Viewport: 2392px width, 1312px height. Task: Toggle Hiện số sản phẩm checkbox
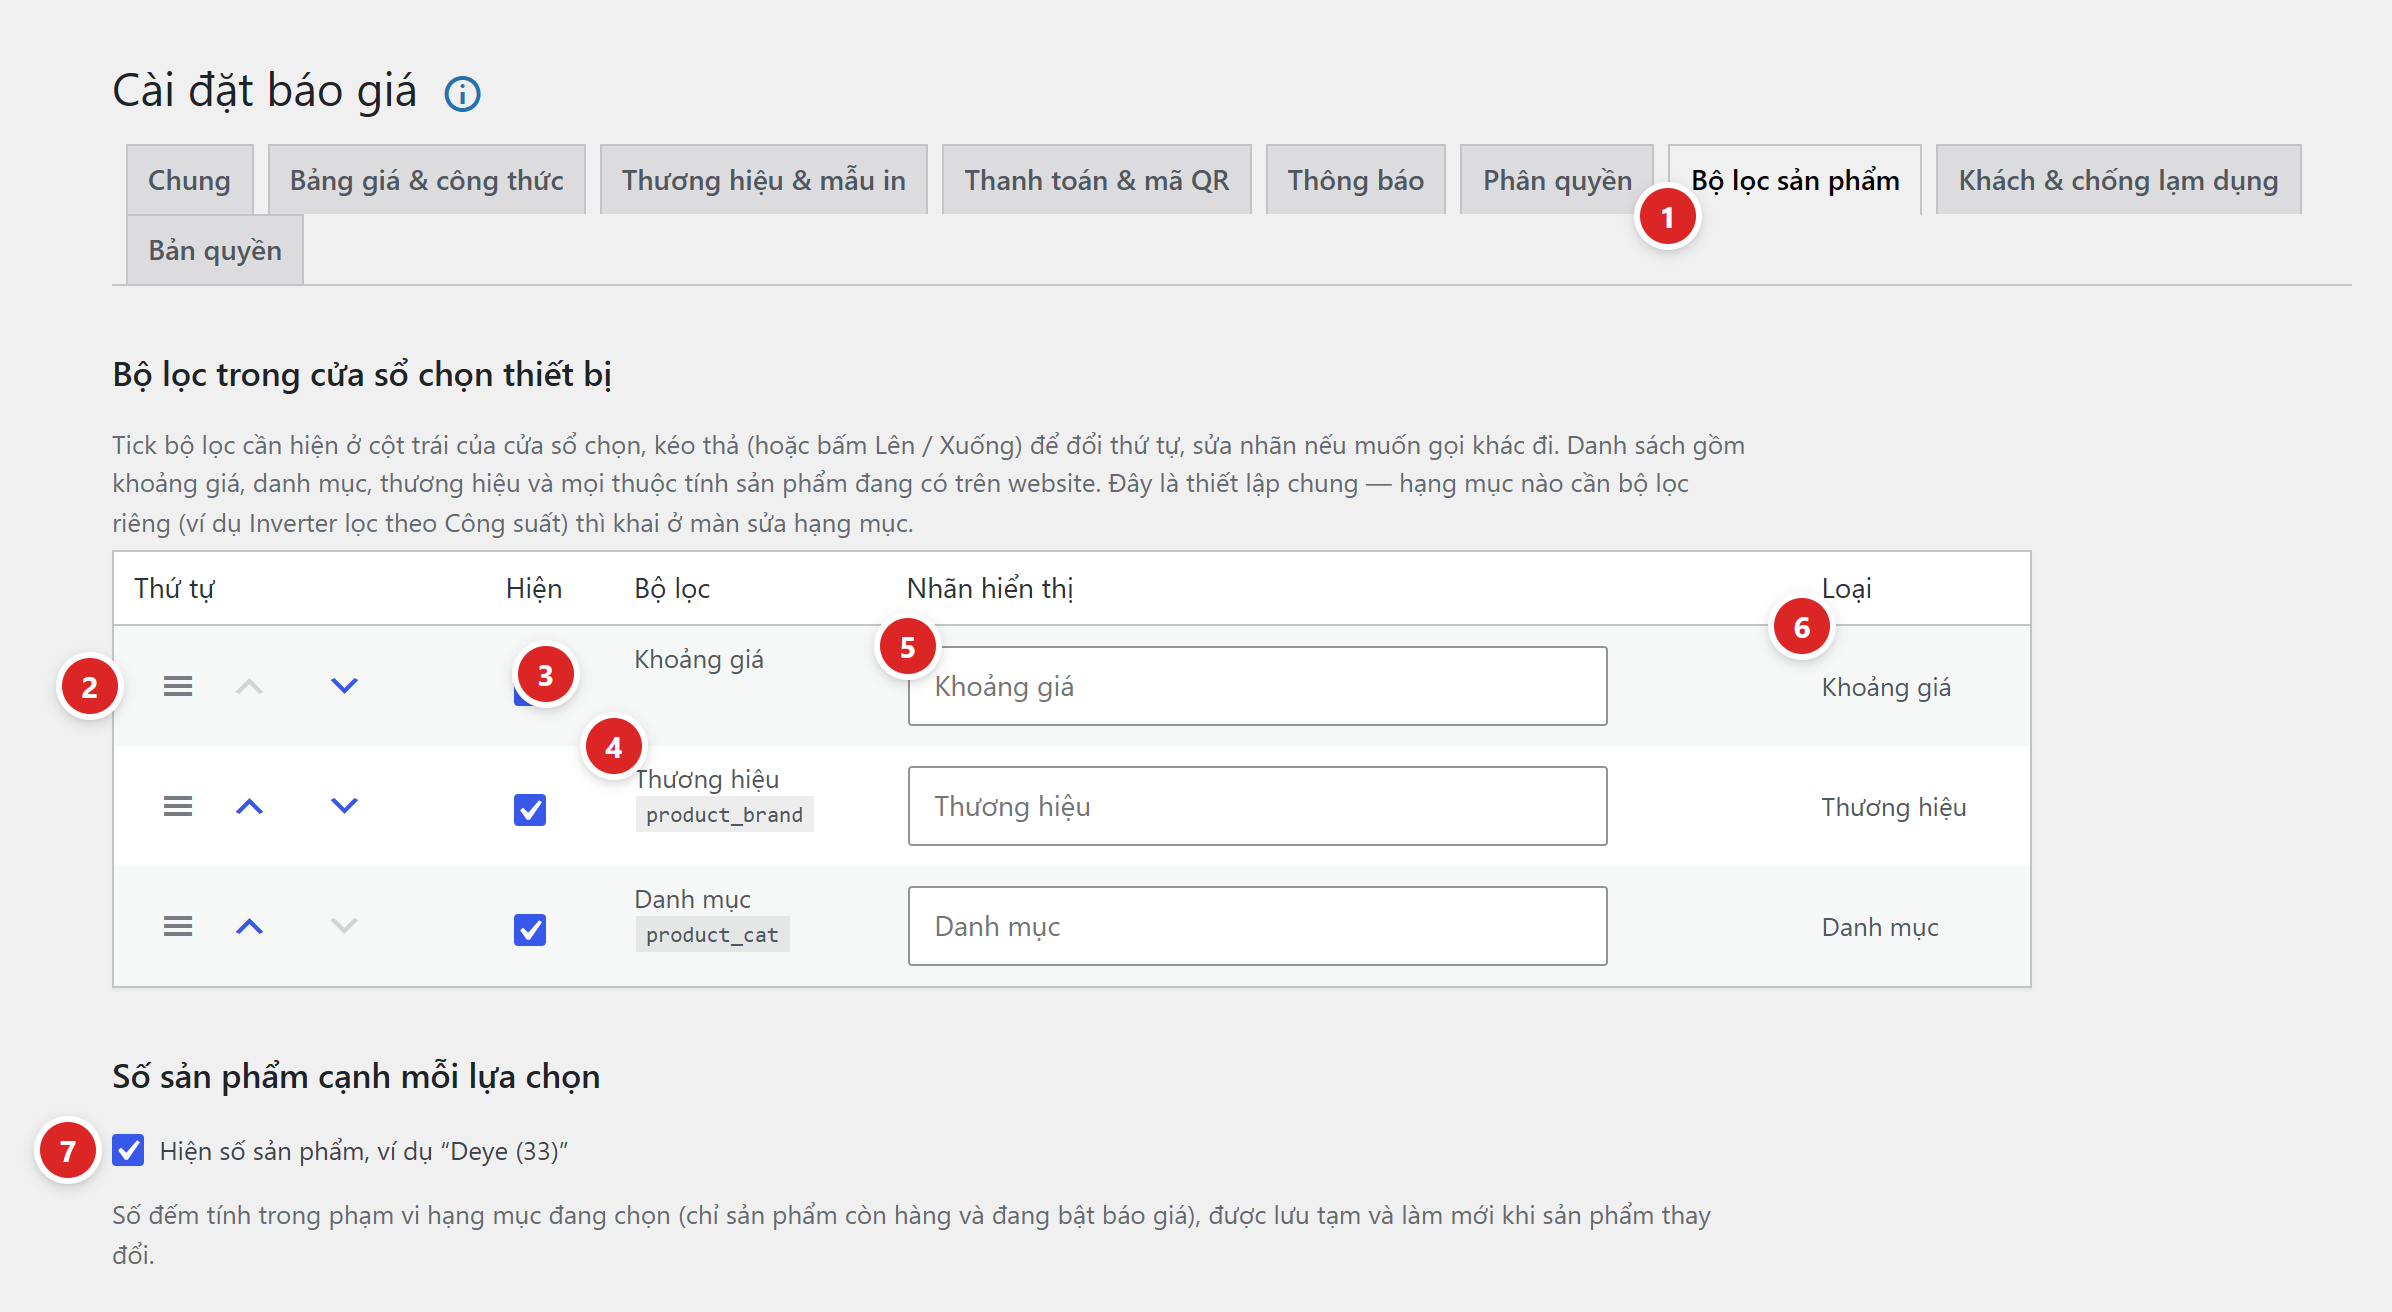(128, 1150)
